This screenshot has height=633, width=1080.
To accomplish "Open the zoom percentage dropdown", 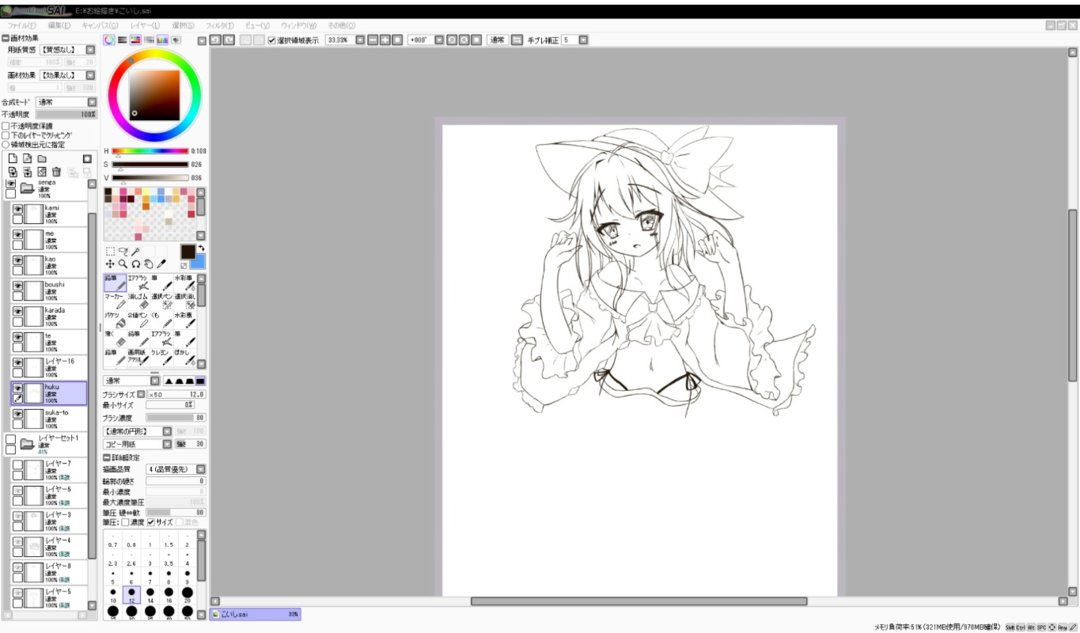I will pyautogui.click(x=360, y=40).
